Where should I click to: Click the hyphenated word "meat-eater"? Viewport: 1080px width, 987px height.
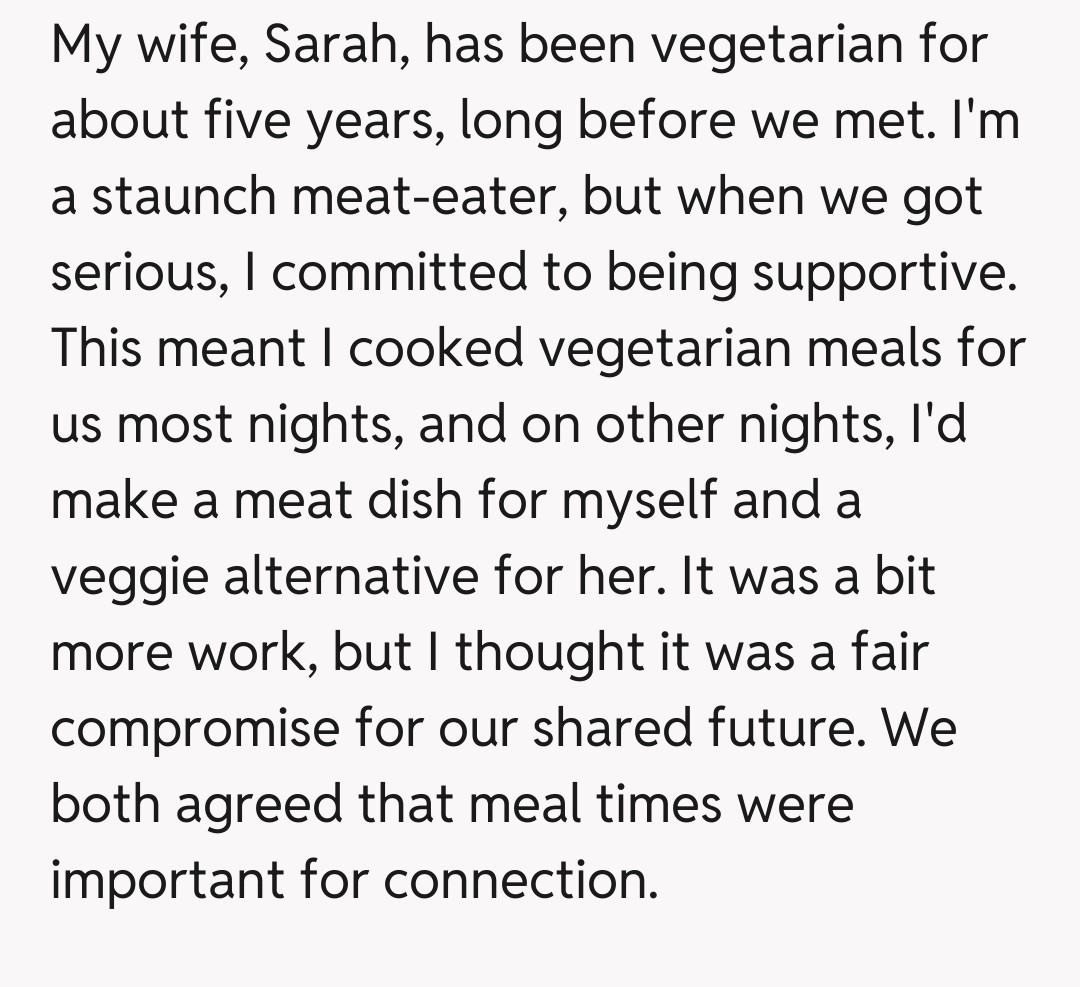[428, 198]
